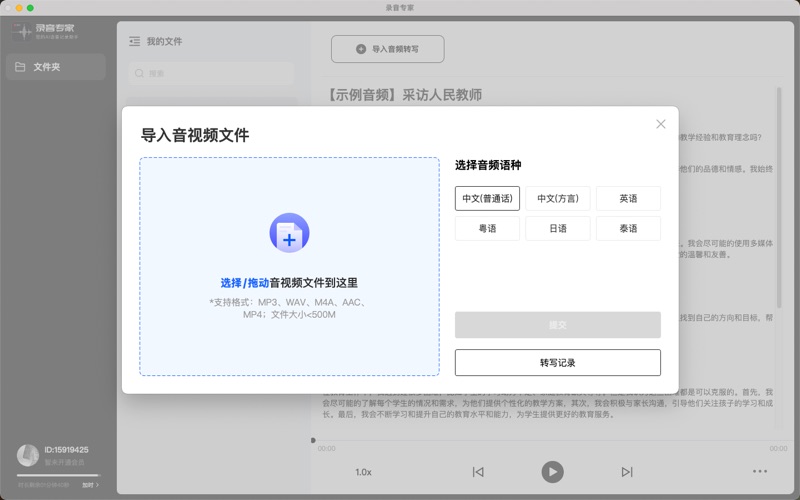
Task: Select 泰语 language option
Action: pyautogui.click(x=628, y=229)
